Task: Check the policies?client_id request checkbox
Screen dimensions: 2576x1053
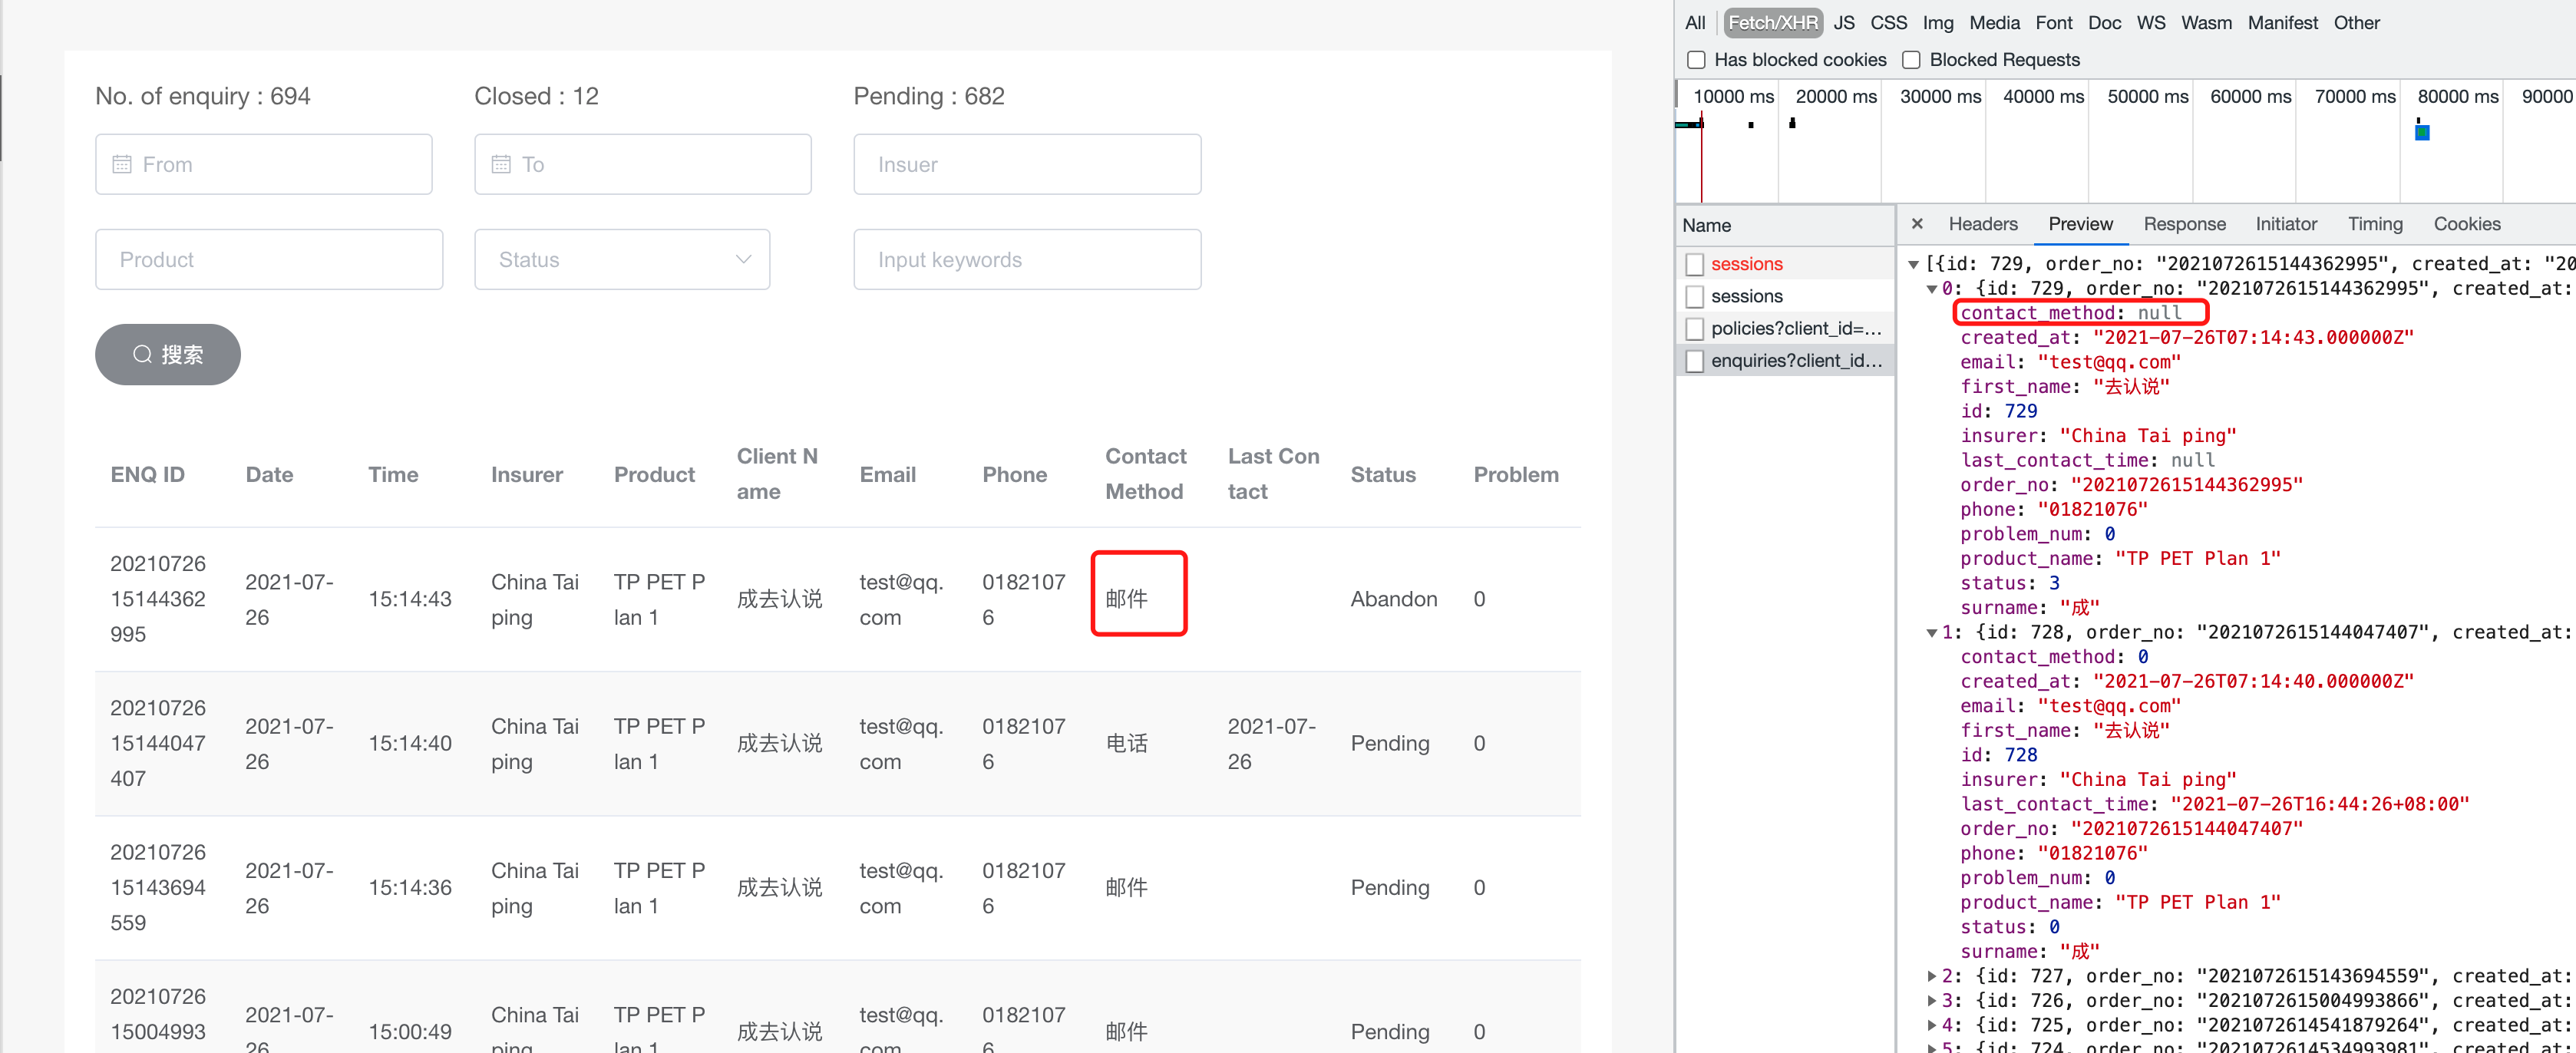Action: point(1695,328)
